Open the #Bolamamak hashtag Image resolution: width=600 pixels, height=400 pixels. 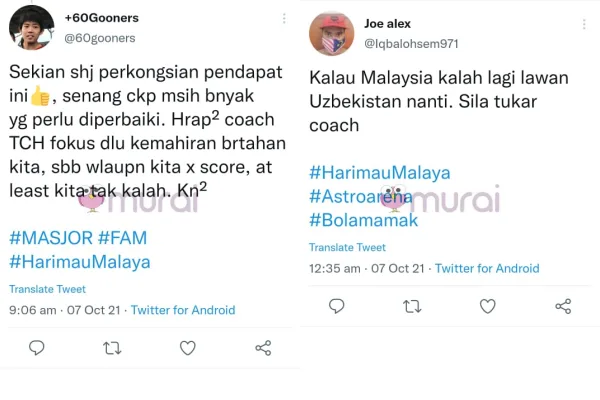point(364,220)
